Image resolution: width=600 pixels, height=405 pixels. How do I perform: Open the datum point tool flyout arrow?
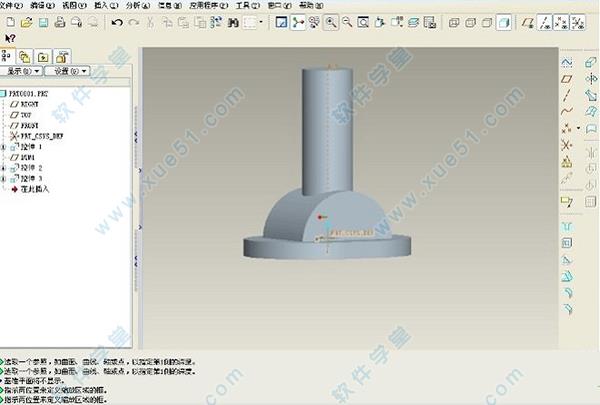click(578, 128)
